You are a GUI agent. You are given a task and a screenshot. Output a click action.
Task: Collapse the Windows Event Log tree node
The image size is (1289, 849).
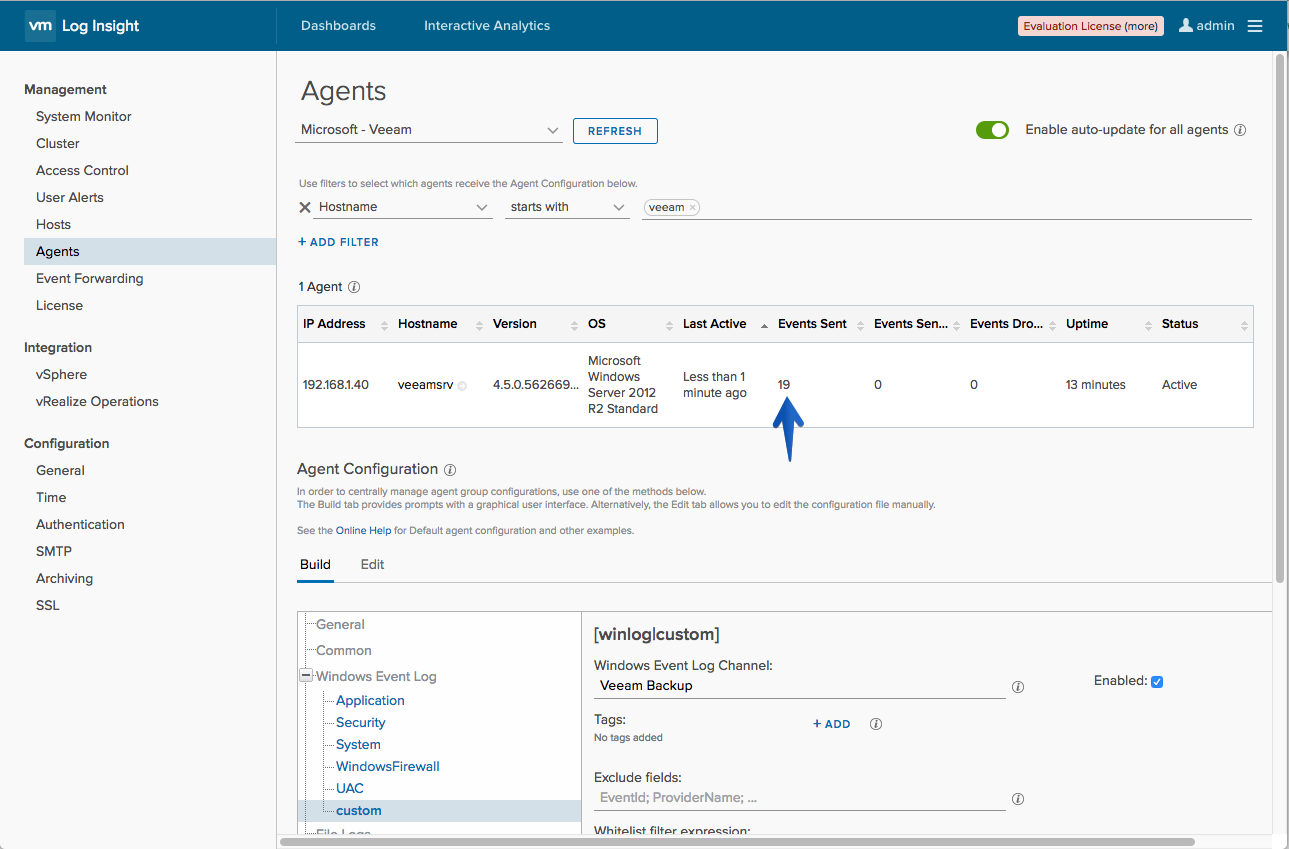coord(305,676)
